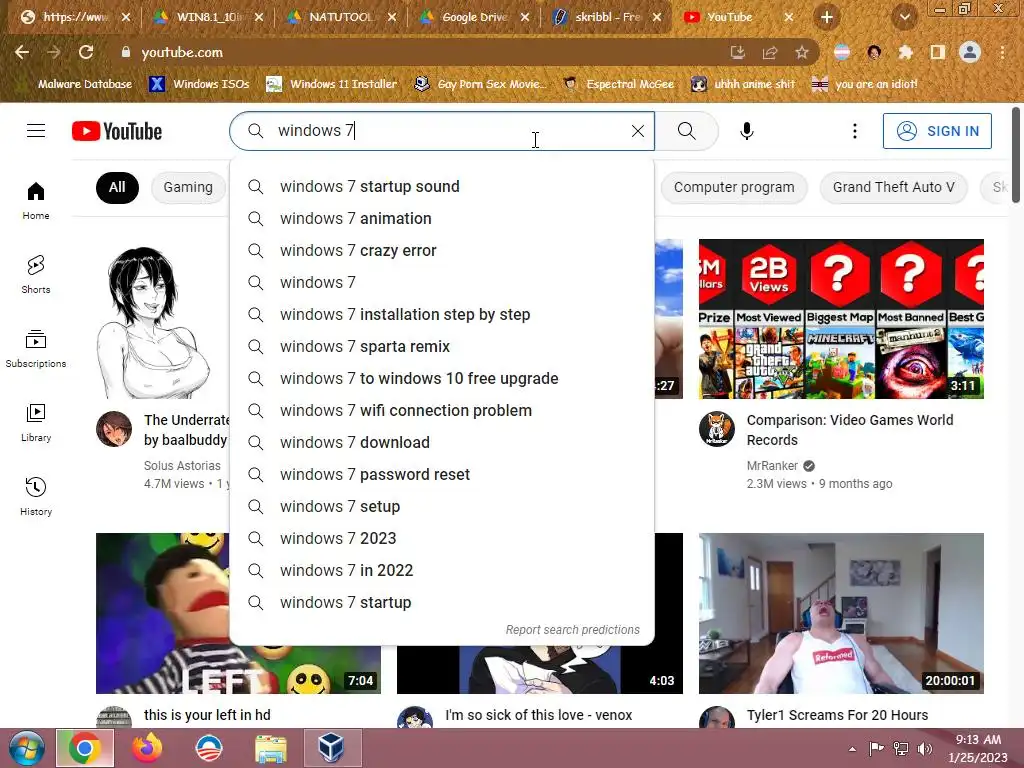Show hidden tray icons arrow
Viewport: 1024px width, 768px height.
852,749
